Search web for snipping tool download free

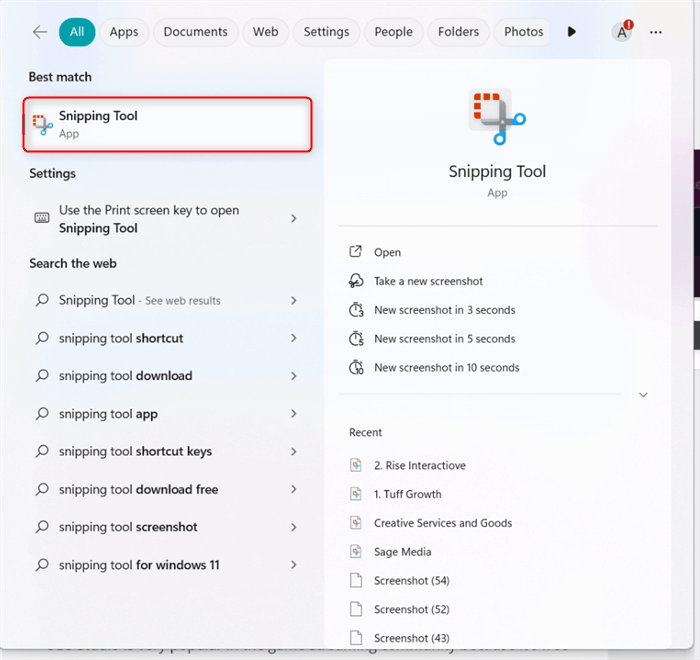[167, 489]
